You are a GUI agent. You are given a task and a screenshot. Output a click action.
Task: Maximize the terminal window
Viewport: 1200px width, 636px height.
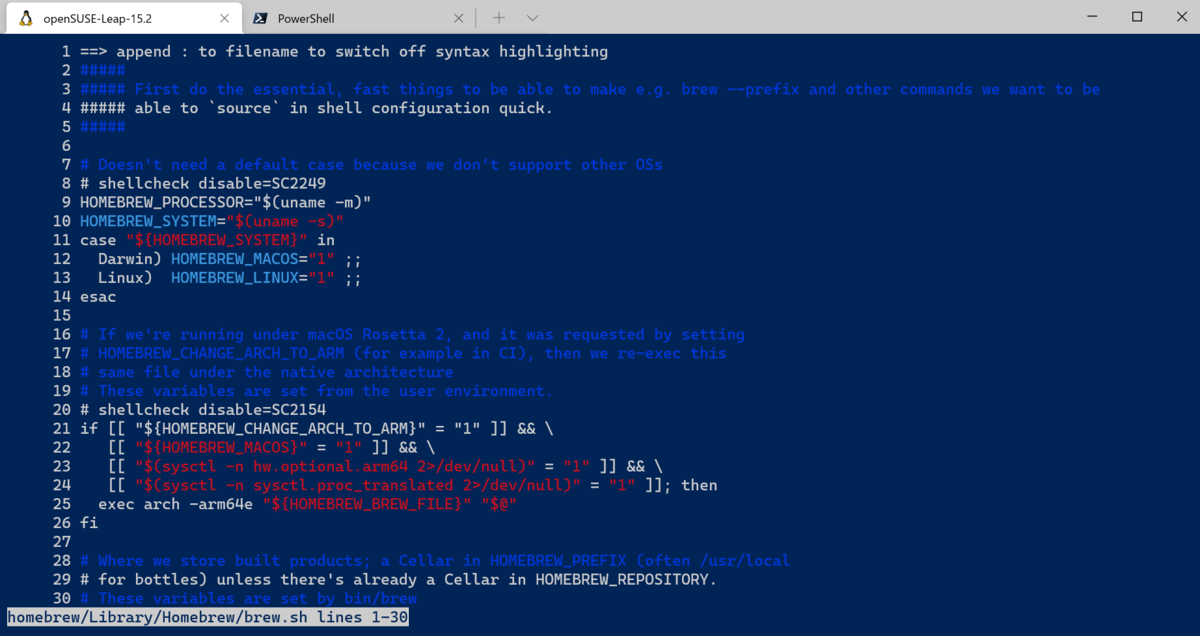click(x=1137, y=17)
